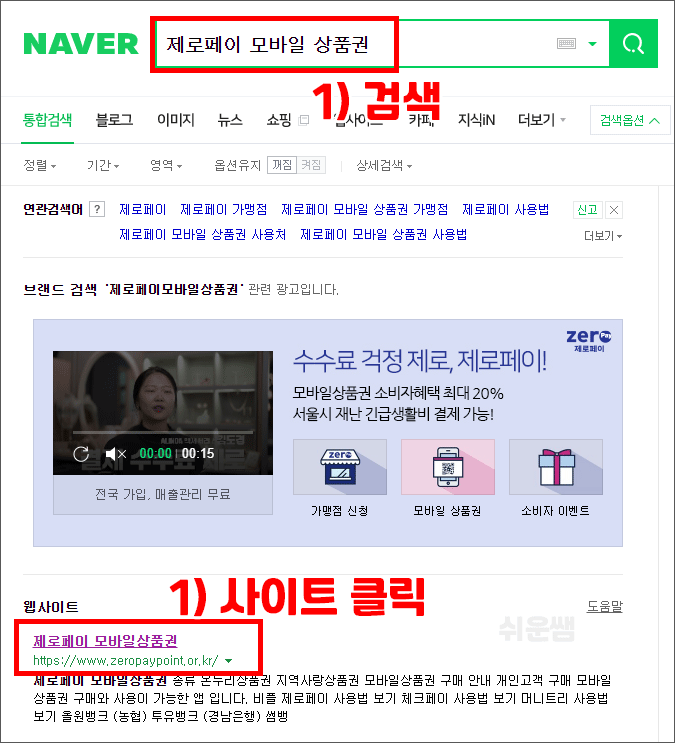Open the 영역 area dropdown
The height and width of the screenshot is (743, 675).
166,165
